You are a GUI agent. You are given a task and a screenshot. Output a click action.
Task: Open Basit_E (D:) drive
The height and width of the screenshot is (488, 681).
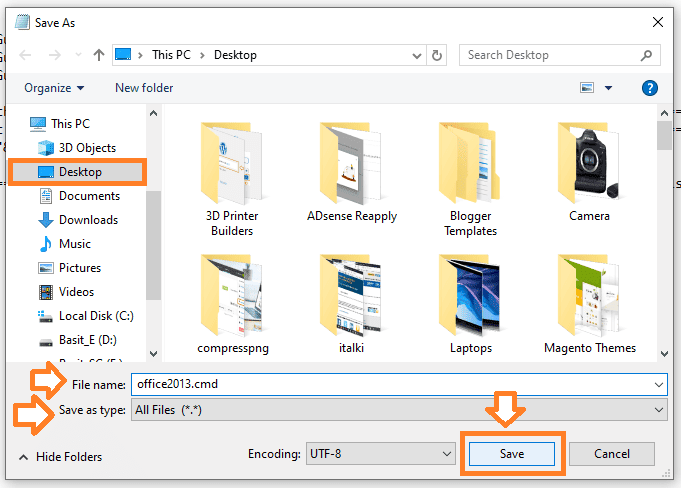[x=88, y=340]
